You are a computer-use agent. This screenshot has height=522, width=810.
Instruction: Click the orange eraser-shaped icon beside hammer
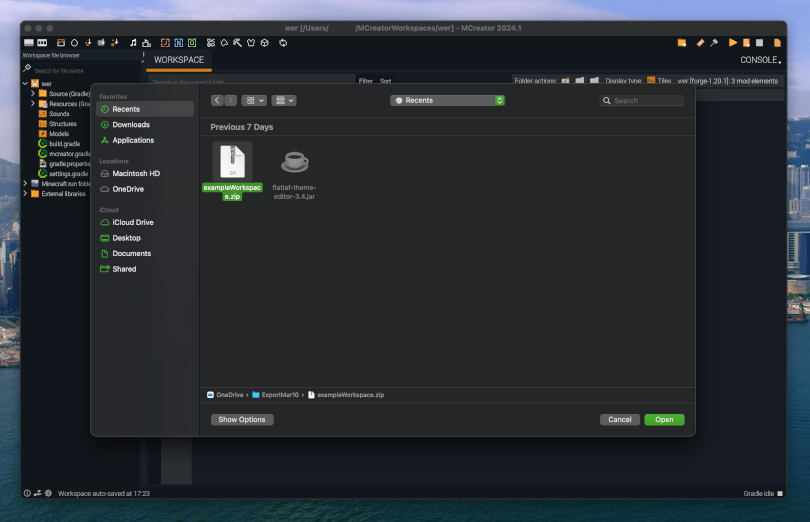coord(700,43)
